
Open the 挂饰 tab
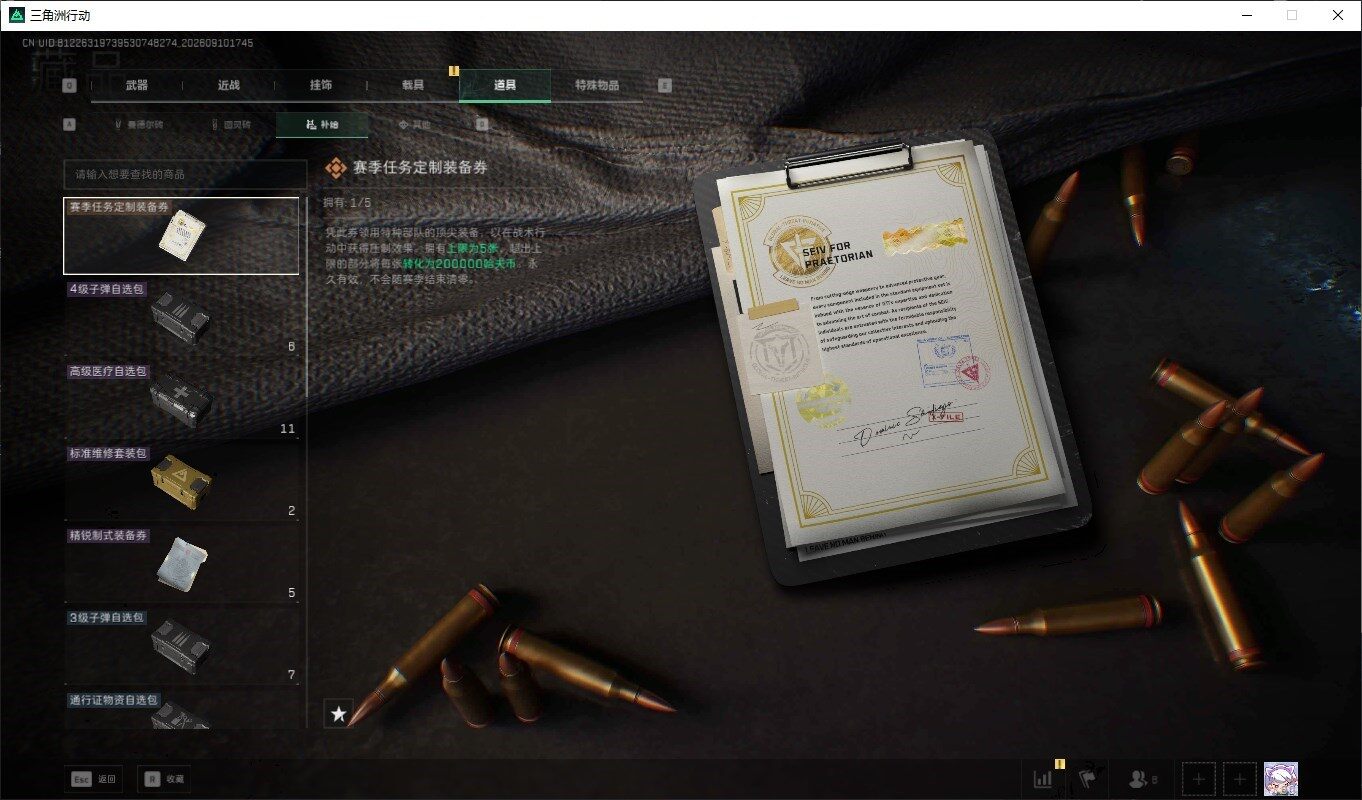[321, 85]
